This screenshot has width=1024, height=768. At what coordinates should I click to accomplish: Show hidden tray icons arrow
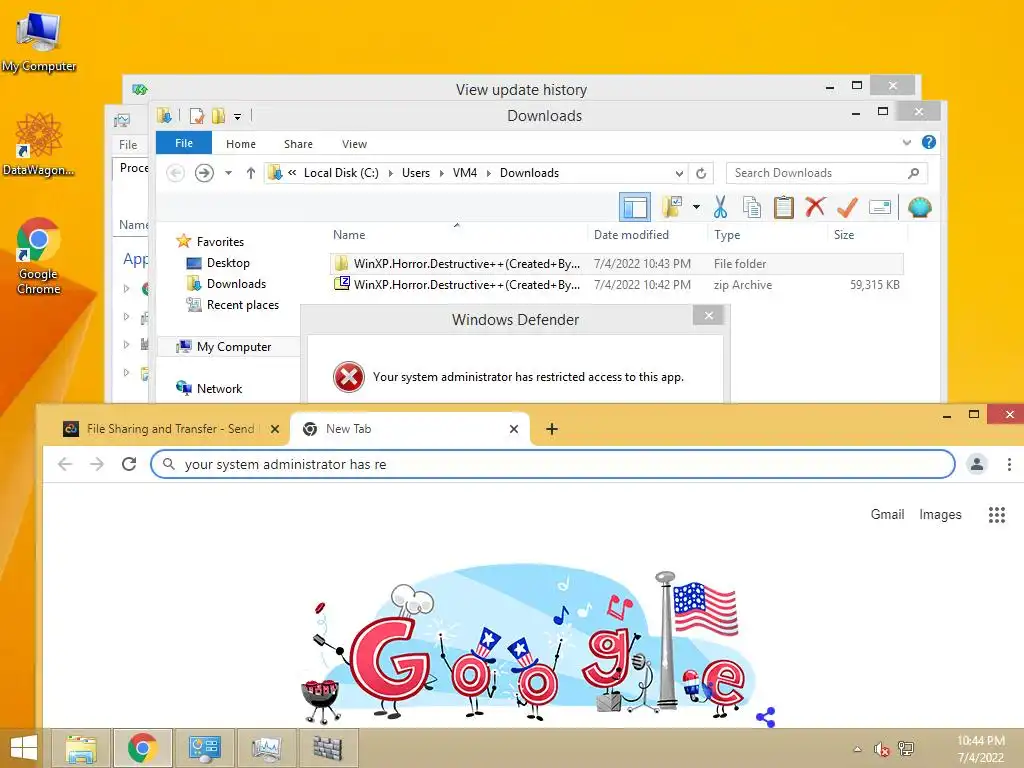click(x=857, y=749)
